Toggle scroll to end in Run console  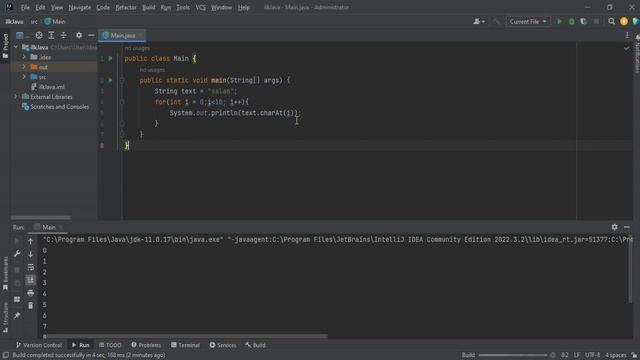pos(31,280)
